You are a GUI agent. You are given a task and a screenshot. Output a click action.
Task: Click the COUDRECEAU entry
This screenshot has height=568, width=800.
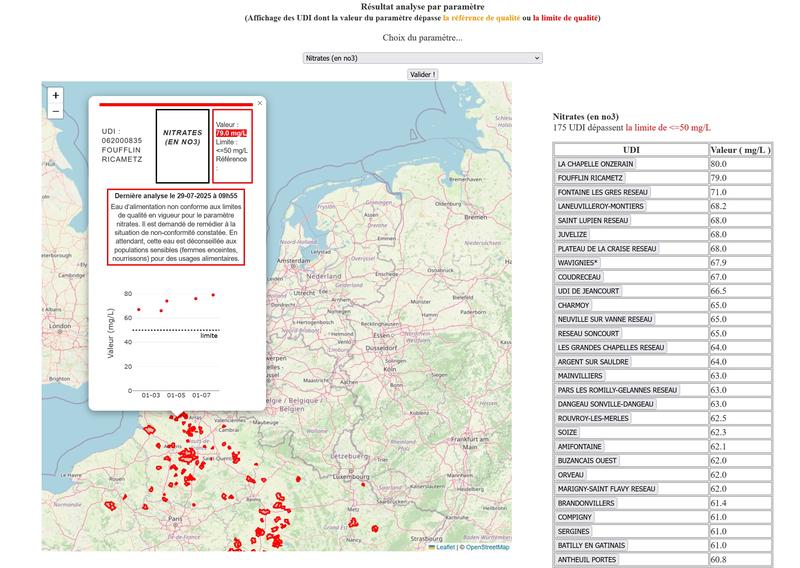point(580,277)
